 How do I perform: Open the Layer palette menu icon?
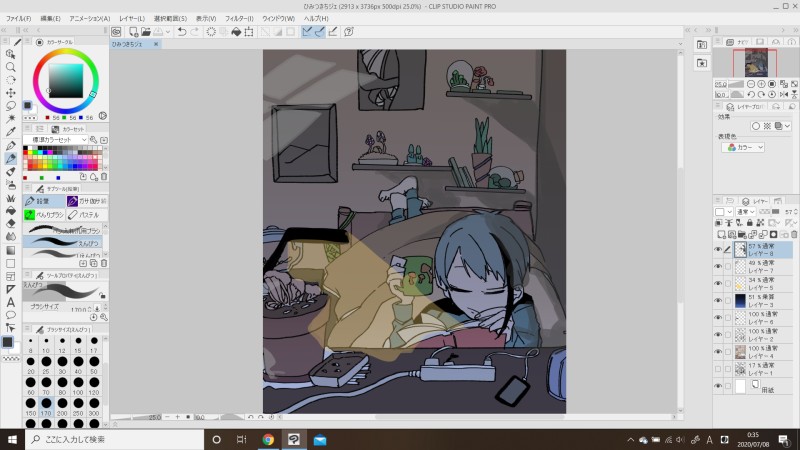717,201
